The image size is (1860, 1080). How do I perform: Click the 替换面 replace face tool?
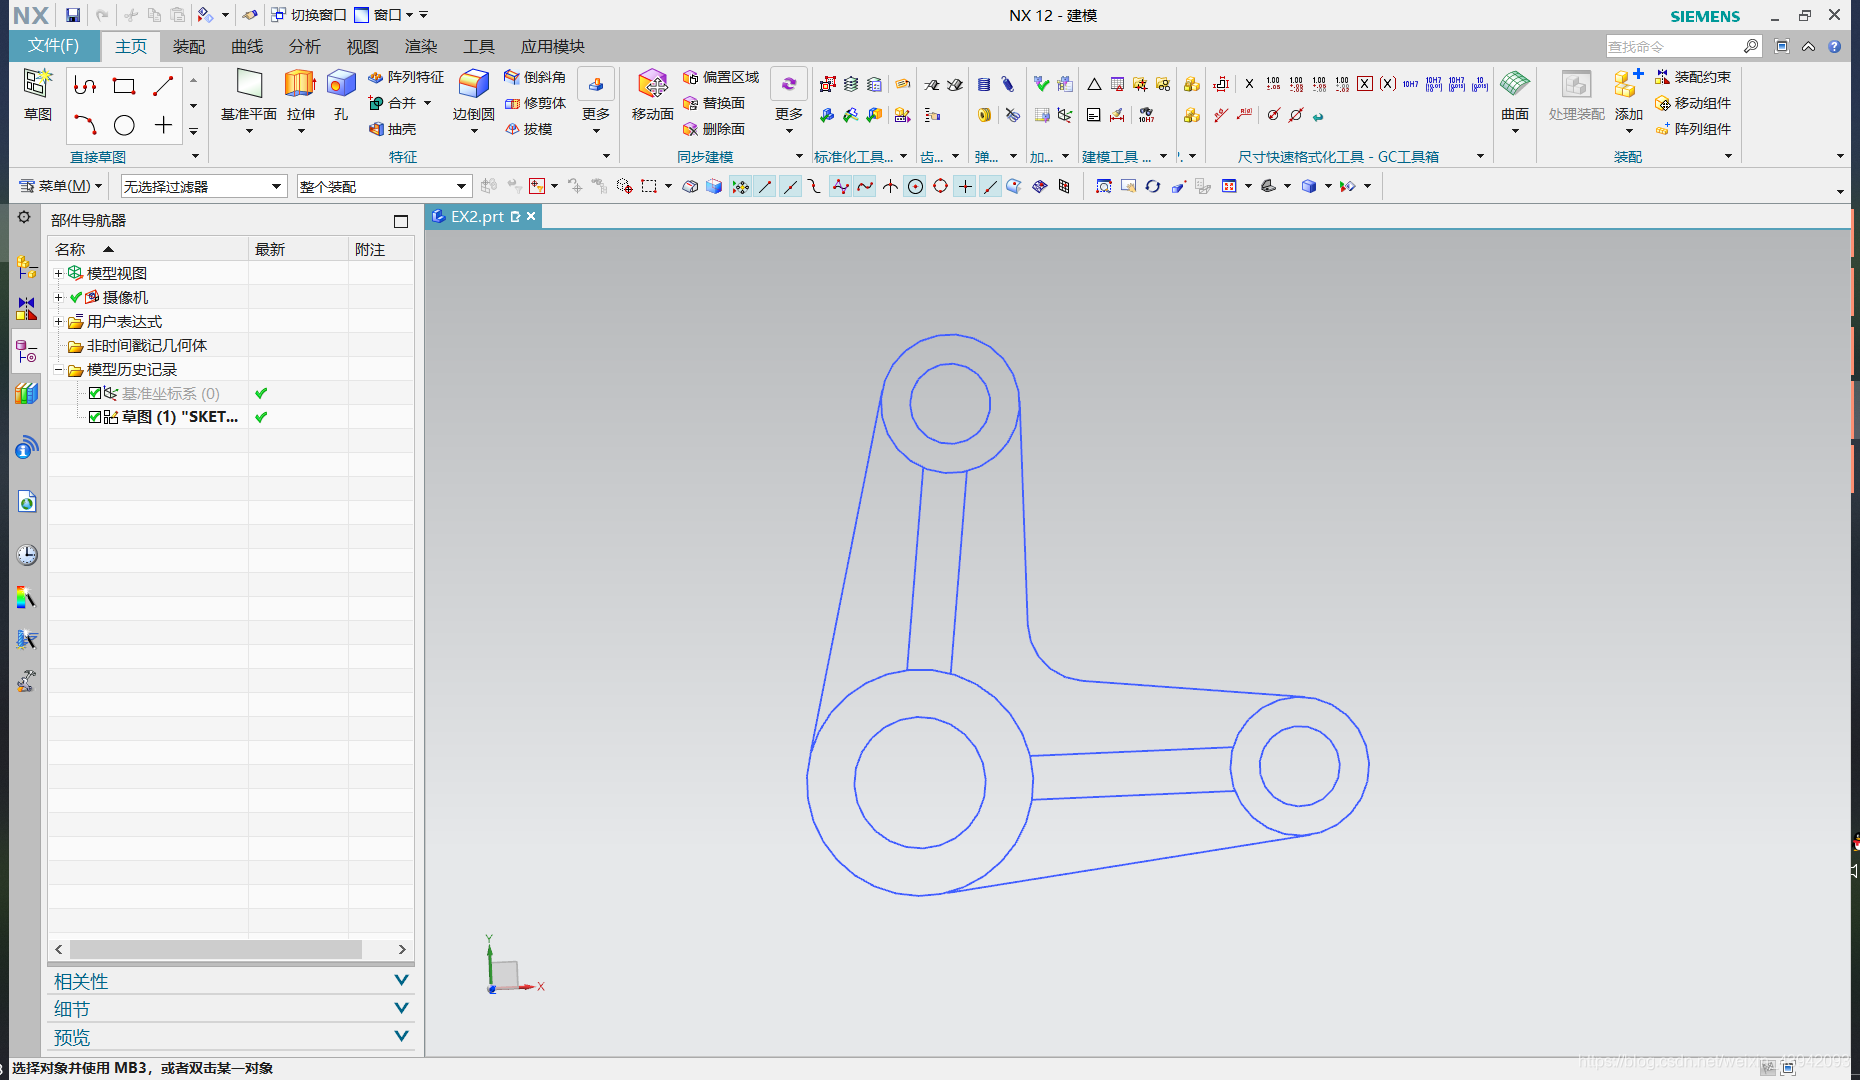pyautogui.click(x=714, y=103)
